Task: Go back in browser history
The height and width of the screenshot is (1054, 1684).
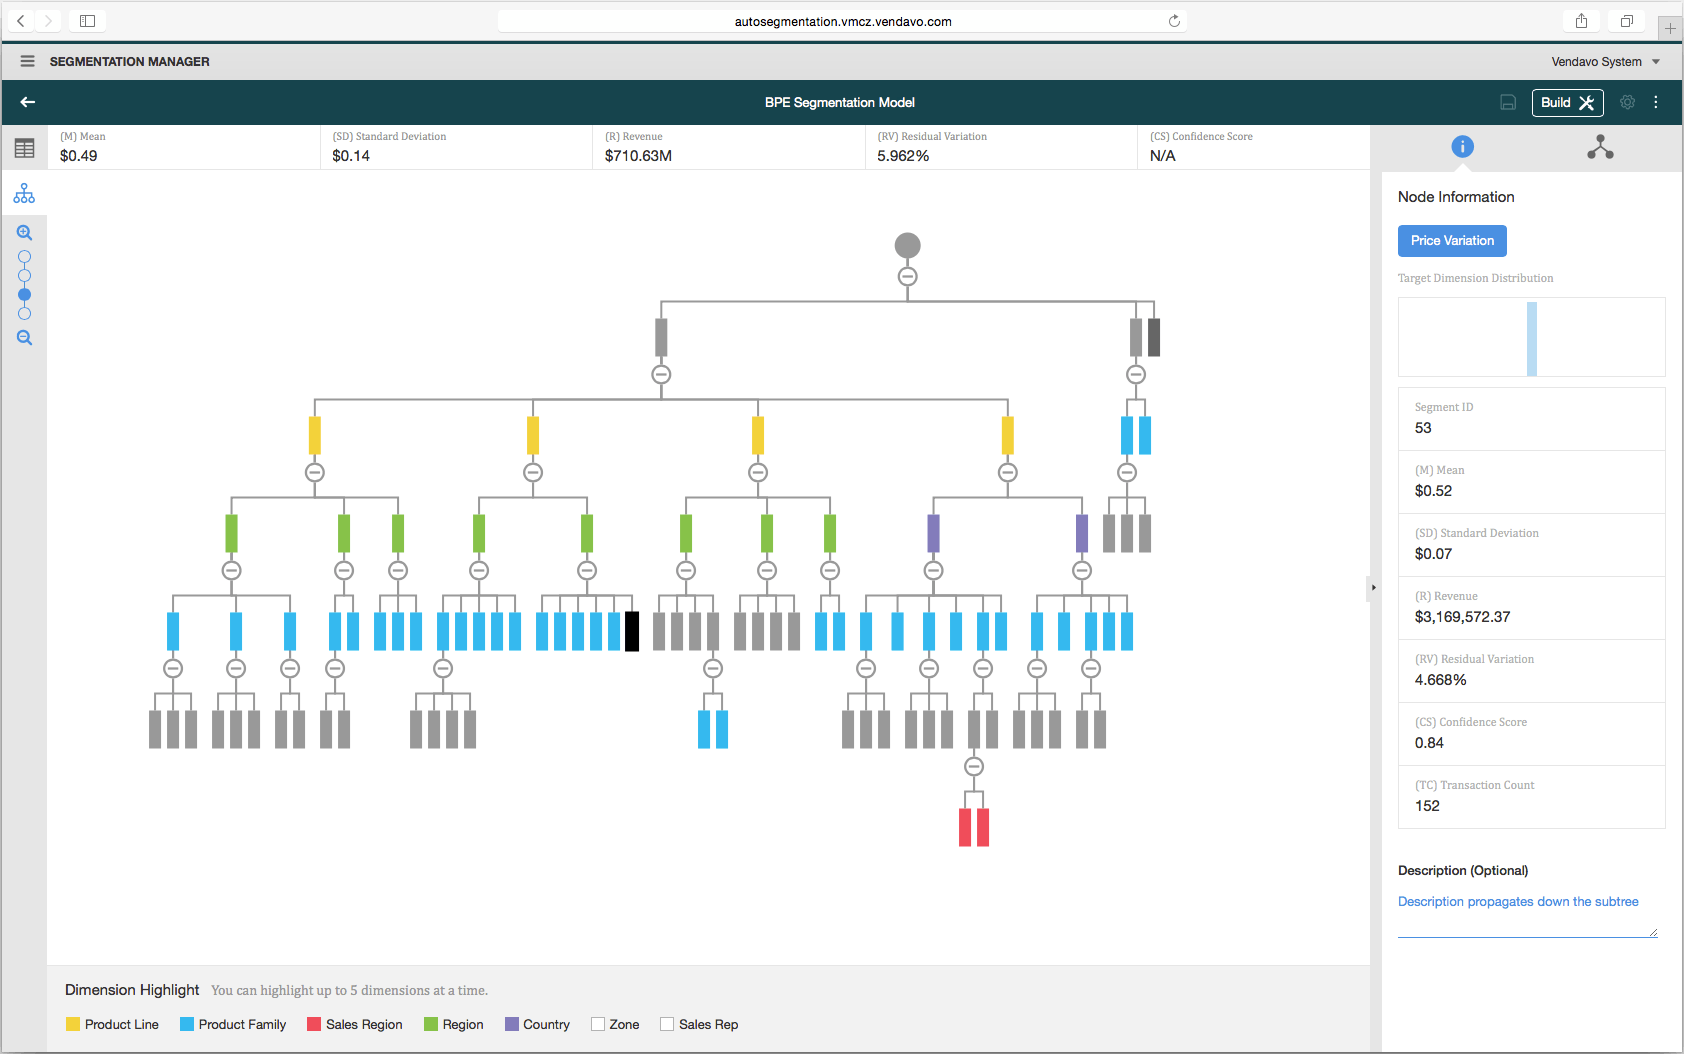Action: pos(21,21)
